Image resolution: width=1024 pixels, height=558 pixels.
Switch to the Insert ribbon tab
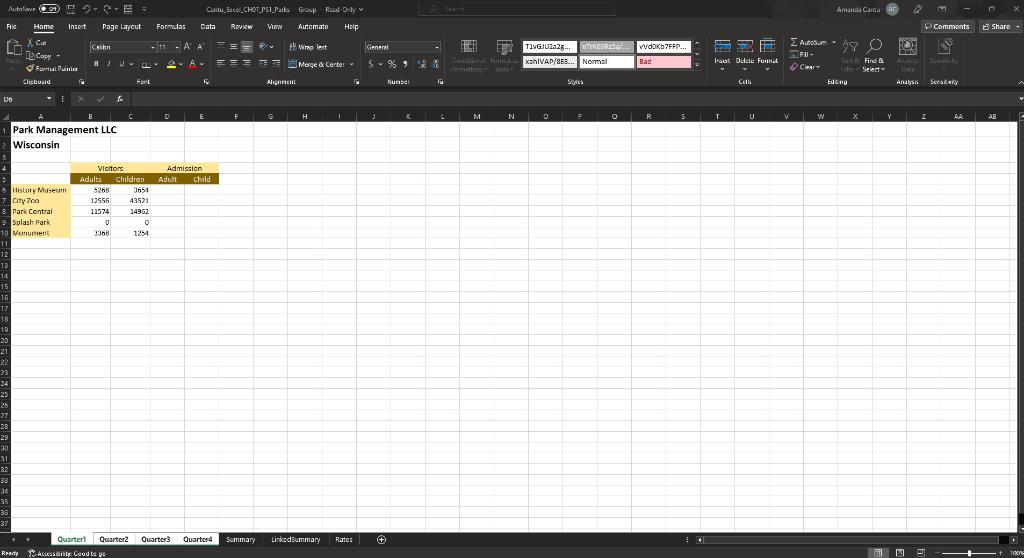point(77,27)
